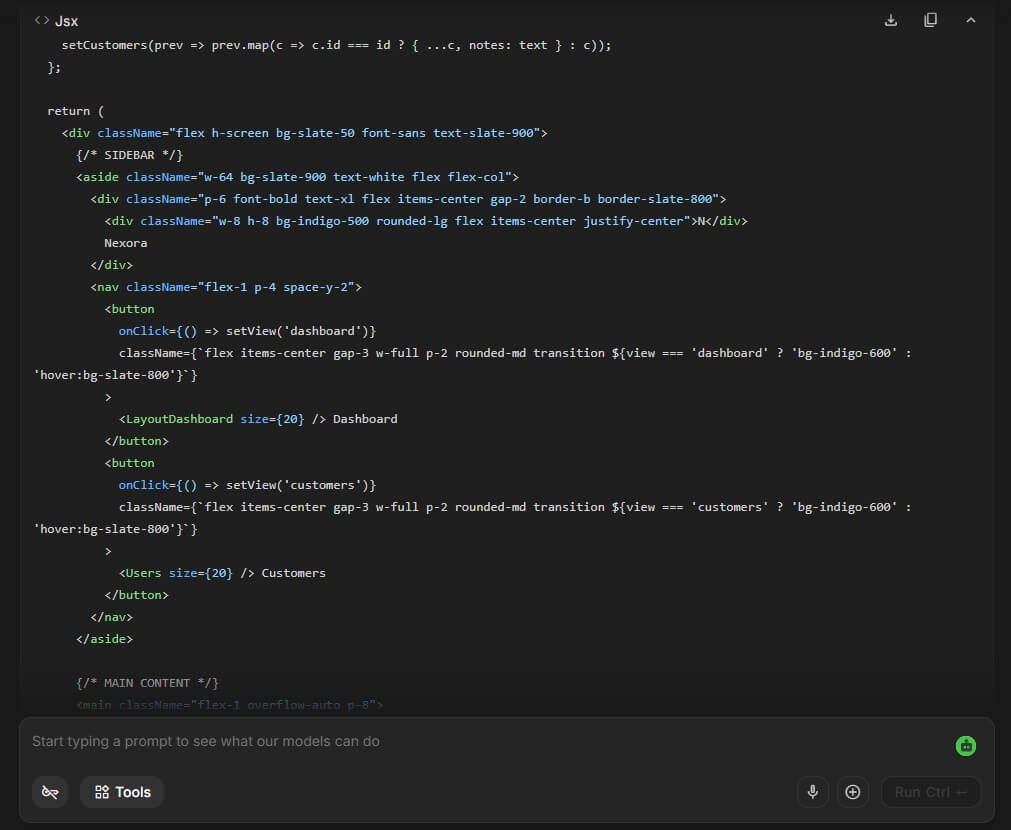Click the setView('customers') onClick line
The image size is (1011, 830).
[x=247, y=485]
